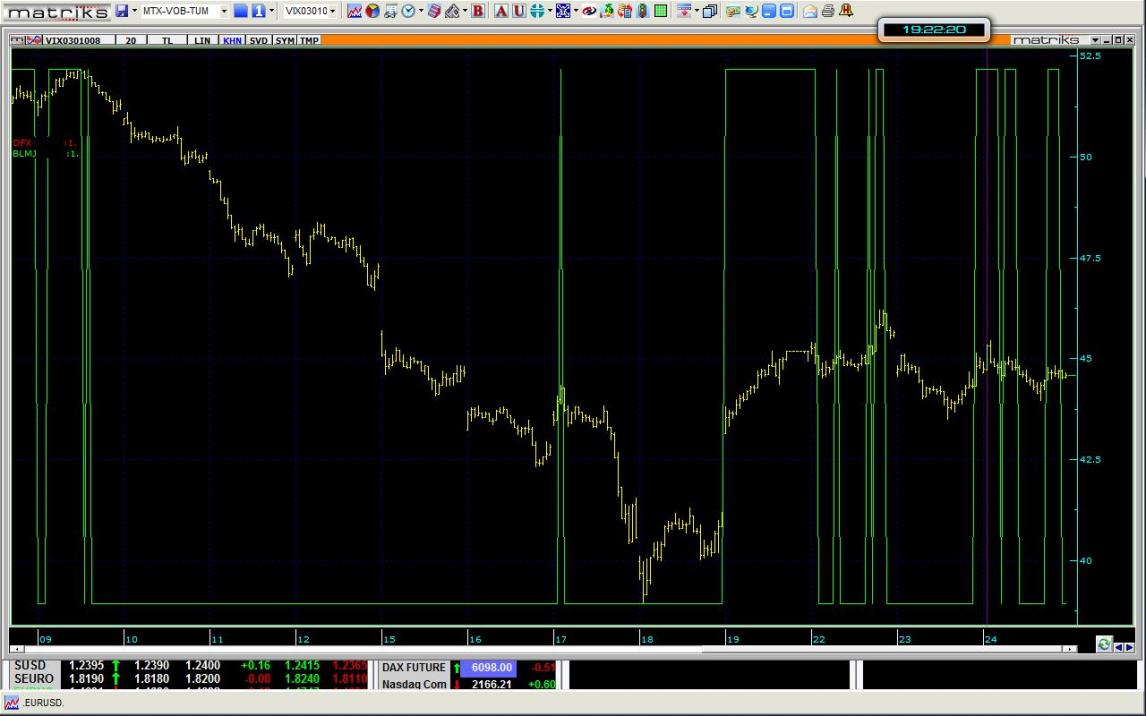Open the chart window menu arrow
Image resolution: width=1146 pixels, height=716 pixels.
point(1096,40)
